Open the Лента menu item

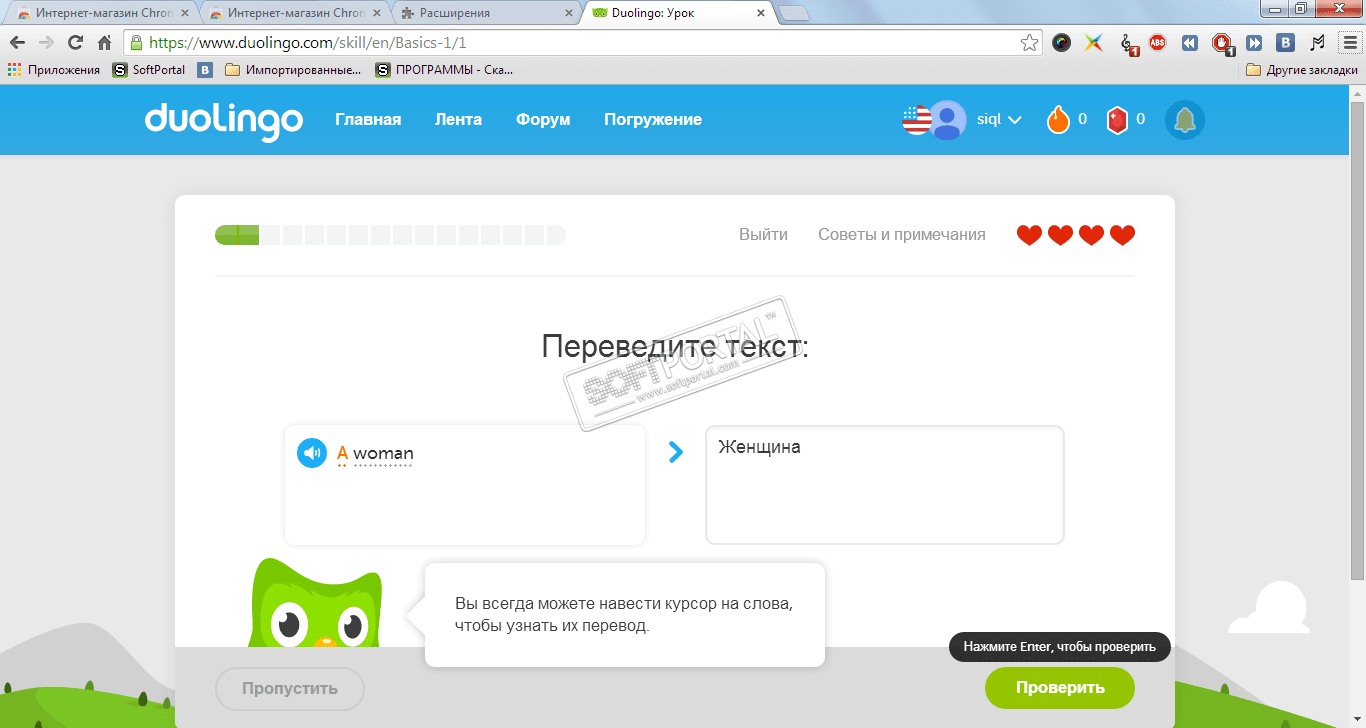(458, 120)
